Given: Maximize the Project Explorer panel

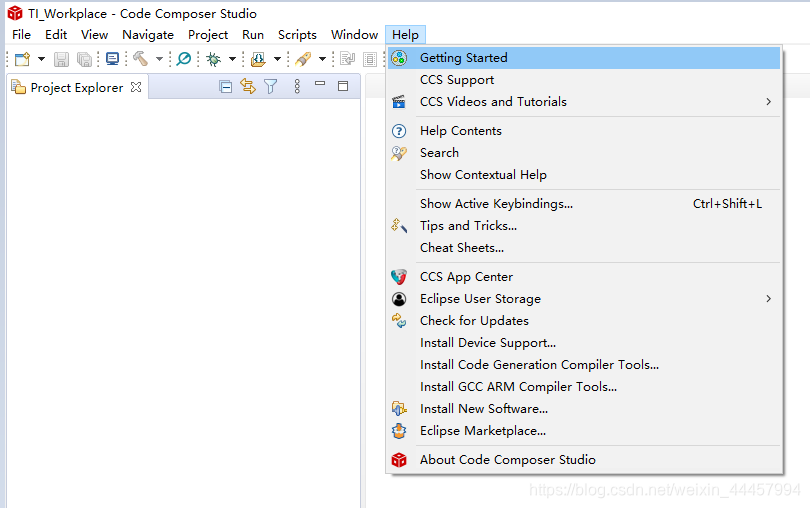Looking at the screenshot, I should [x=343, y=86].
